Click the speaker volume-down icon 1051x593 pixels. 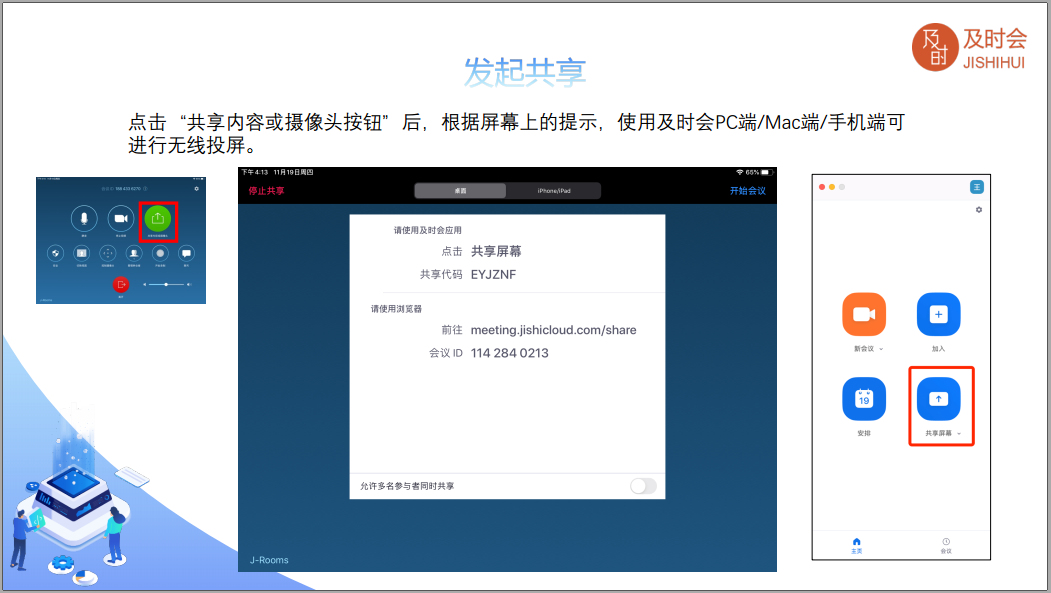point(144,285)
